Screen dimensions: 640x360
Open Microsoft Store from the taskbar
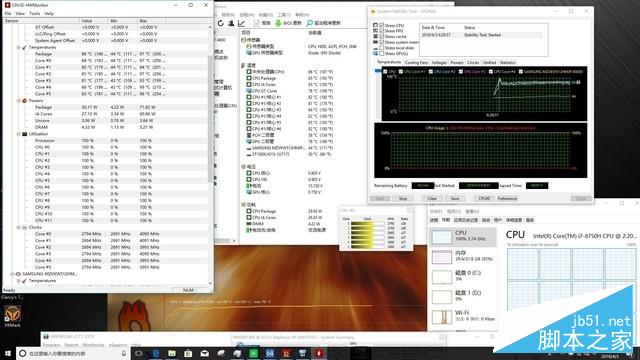pos(188,353)
